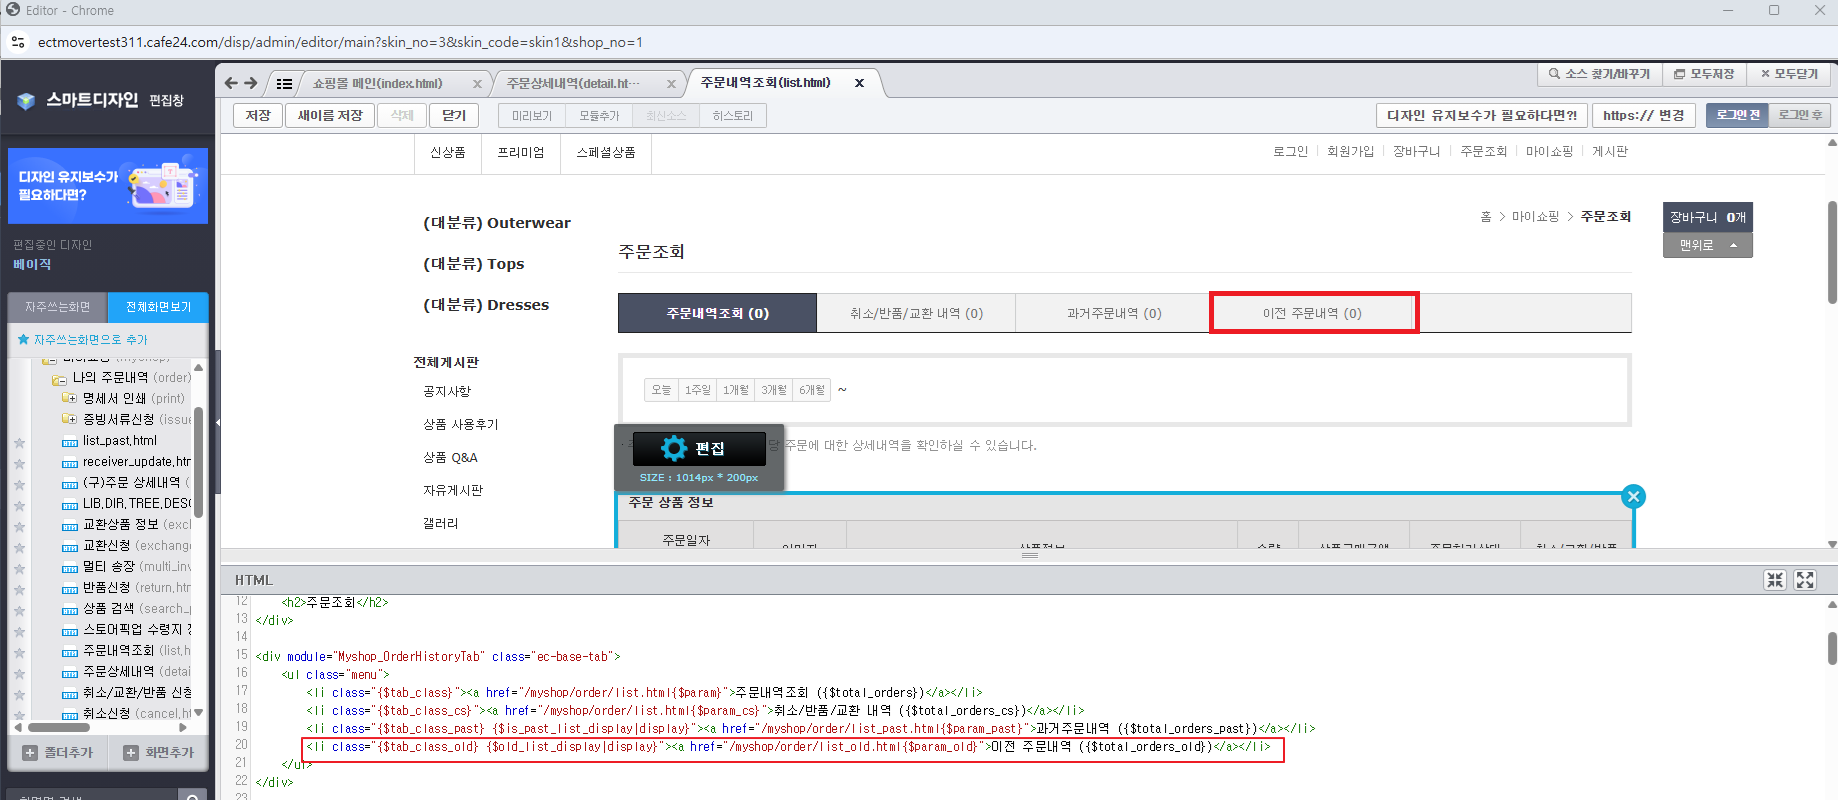Click the 닫기 button

click(x=454, y=116)
